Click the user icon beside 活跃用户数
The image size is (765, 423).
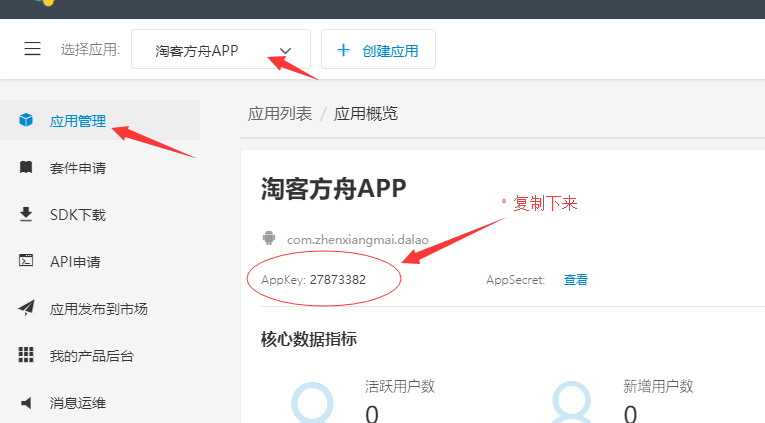pos(312,403)
